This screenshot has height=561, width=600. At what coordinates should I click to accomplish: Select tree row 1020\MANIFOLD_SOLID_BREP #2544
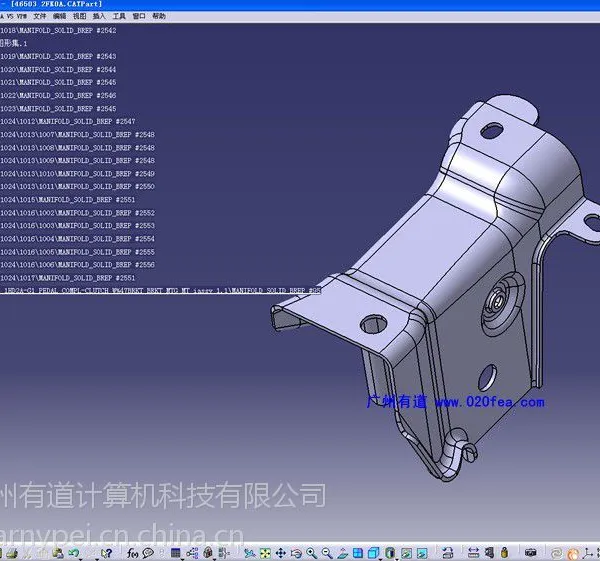click(58, 70)
